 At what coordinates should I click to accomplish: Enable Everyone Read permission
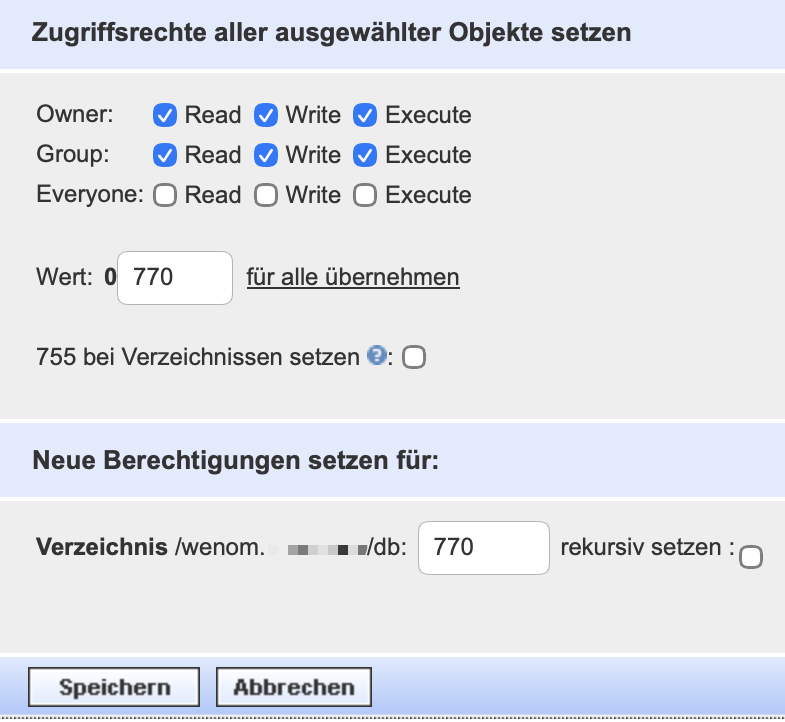pos(165,196)
